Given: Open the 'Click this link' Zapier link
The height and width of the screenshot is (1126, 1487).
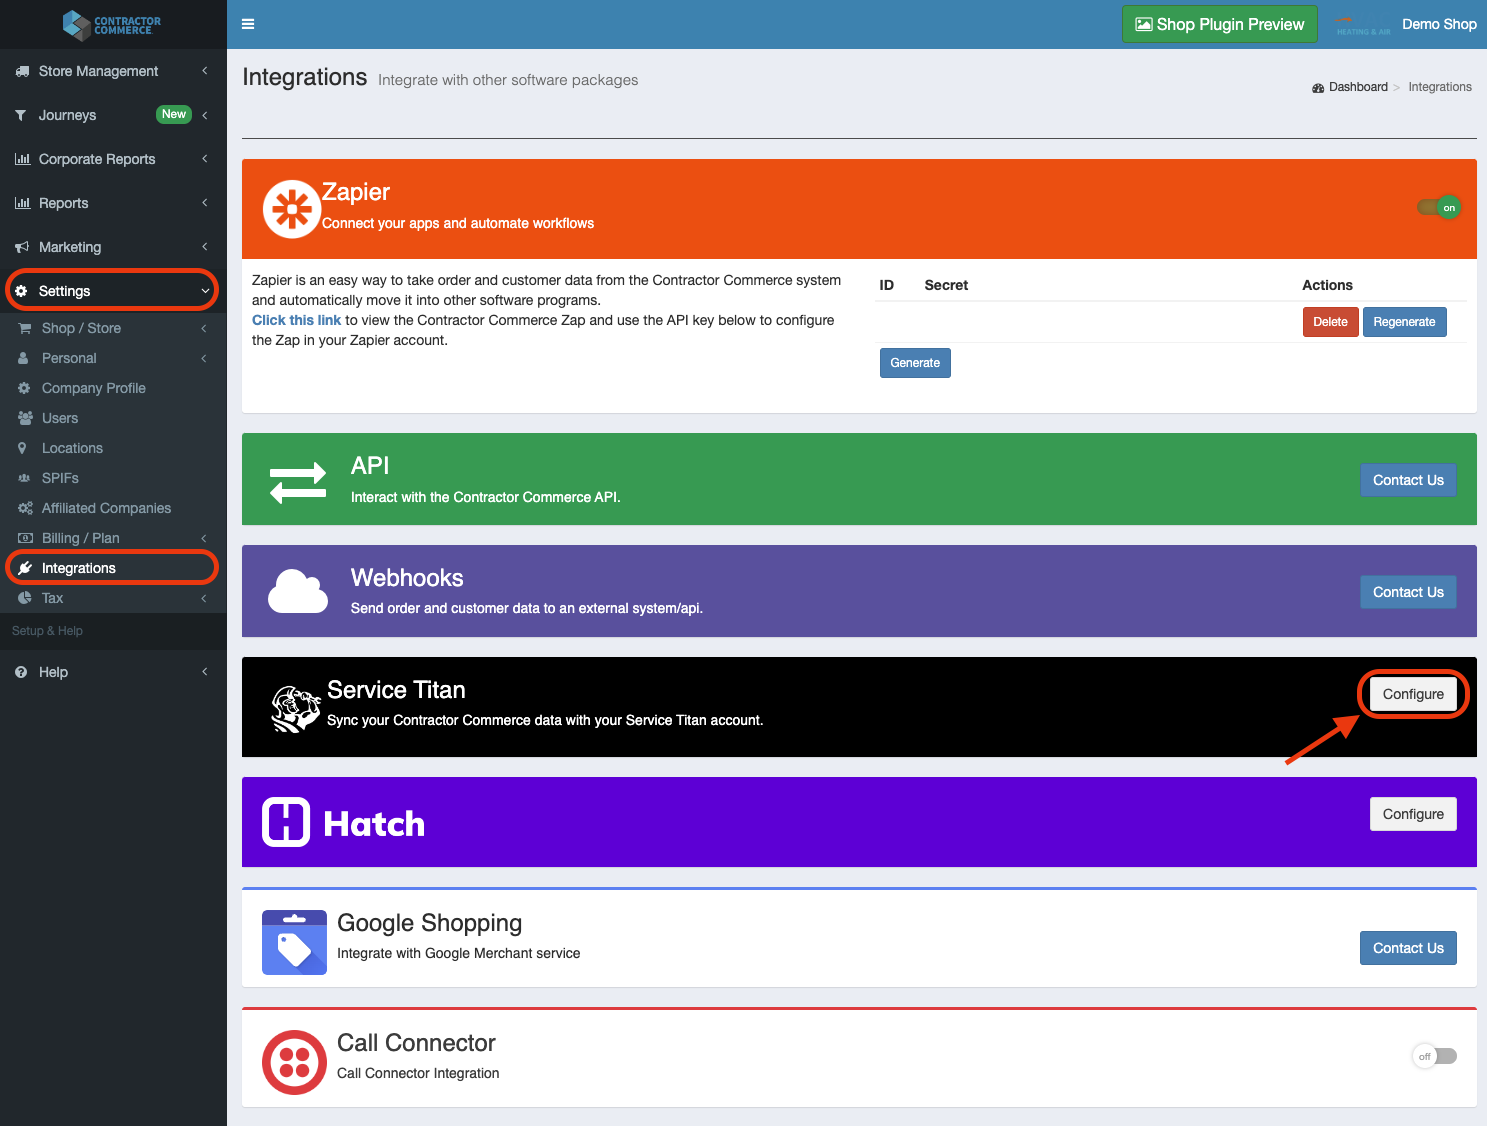Looking at the screenshot, I should (x=296, y=320).
